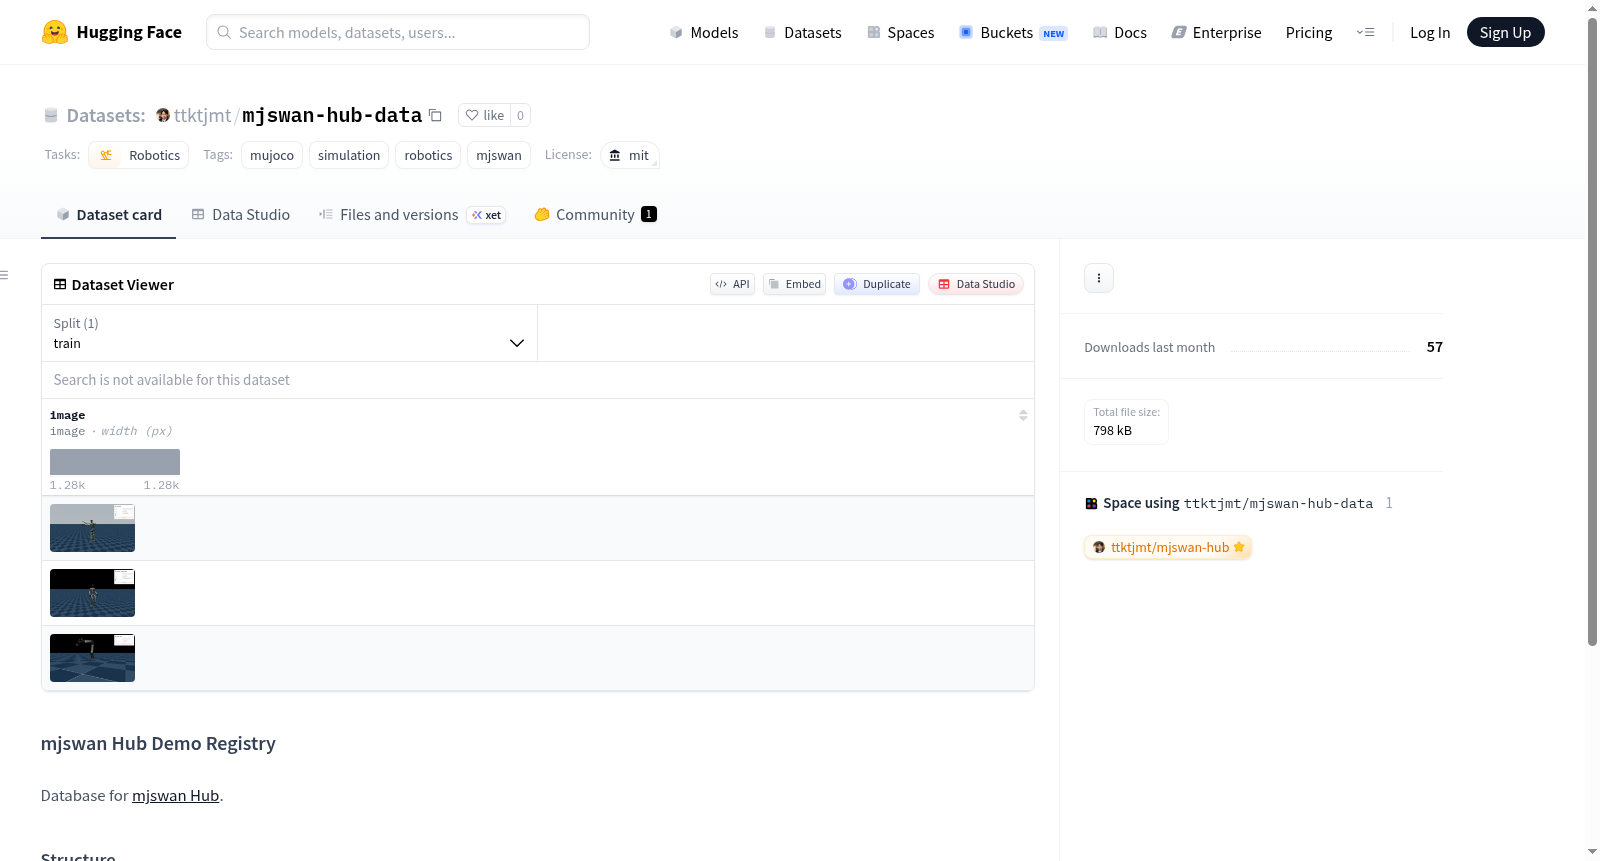Open the second dataset image thumbnail

92,593
